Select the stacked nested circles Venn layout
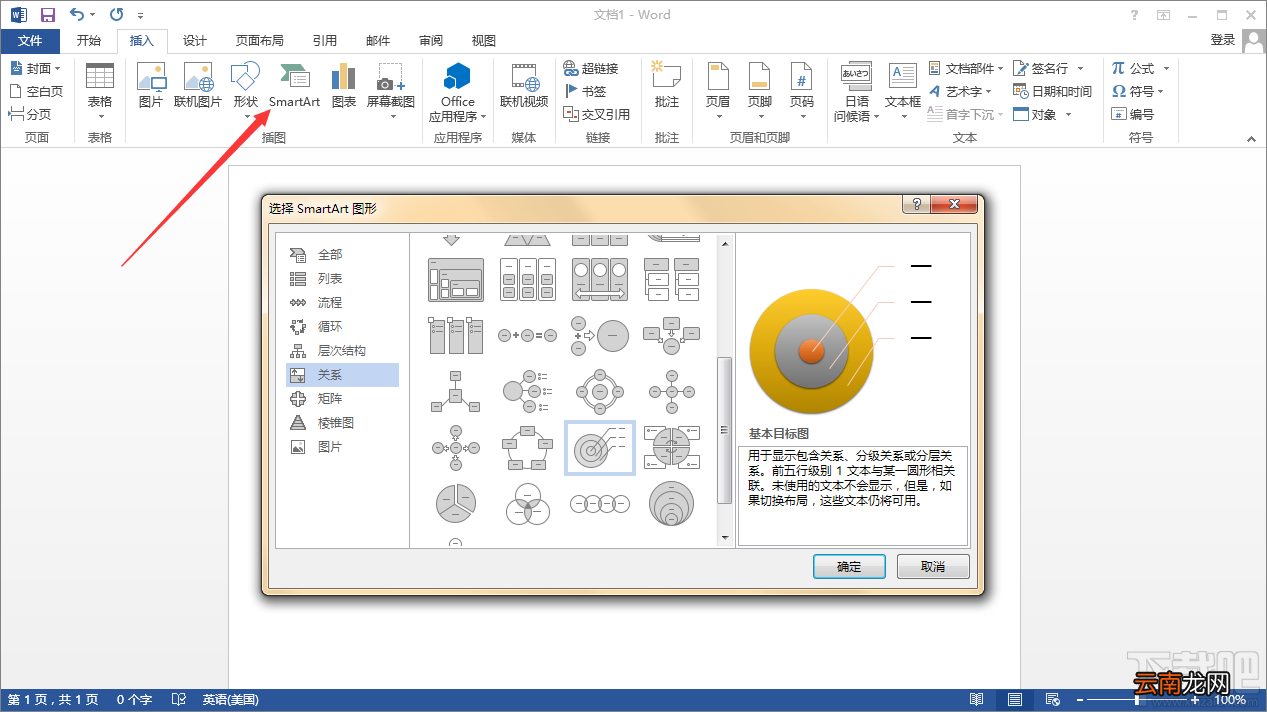 pos(672,504)
